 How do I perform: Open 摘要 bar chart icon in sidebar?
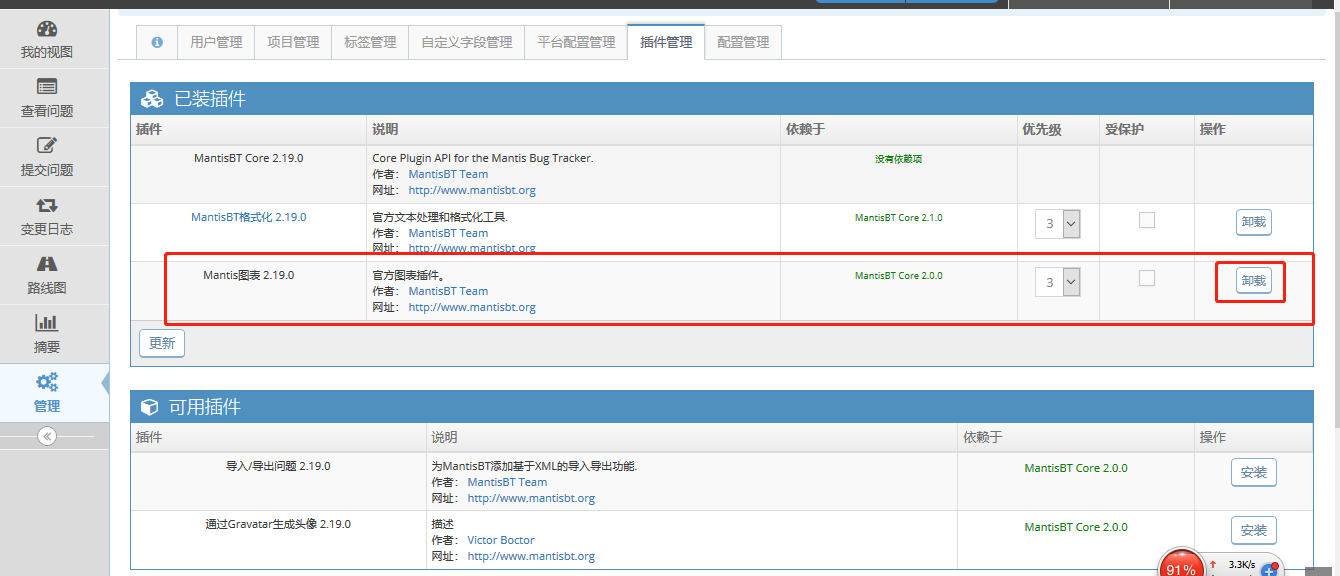pyautogui.click(x=47, y=322)
